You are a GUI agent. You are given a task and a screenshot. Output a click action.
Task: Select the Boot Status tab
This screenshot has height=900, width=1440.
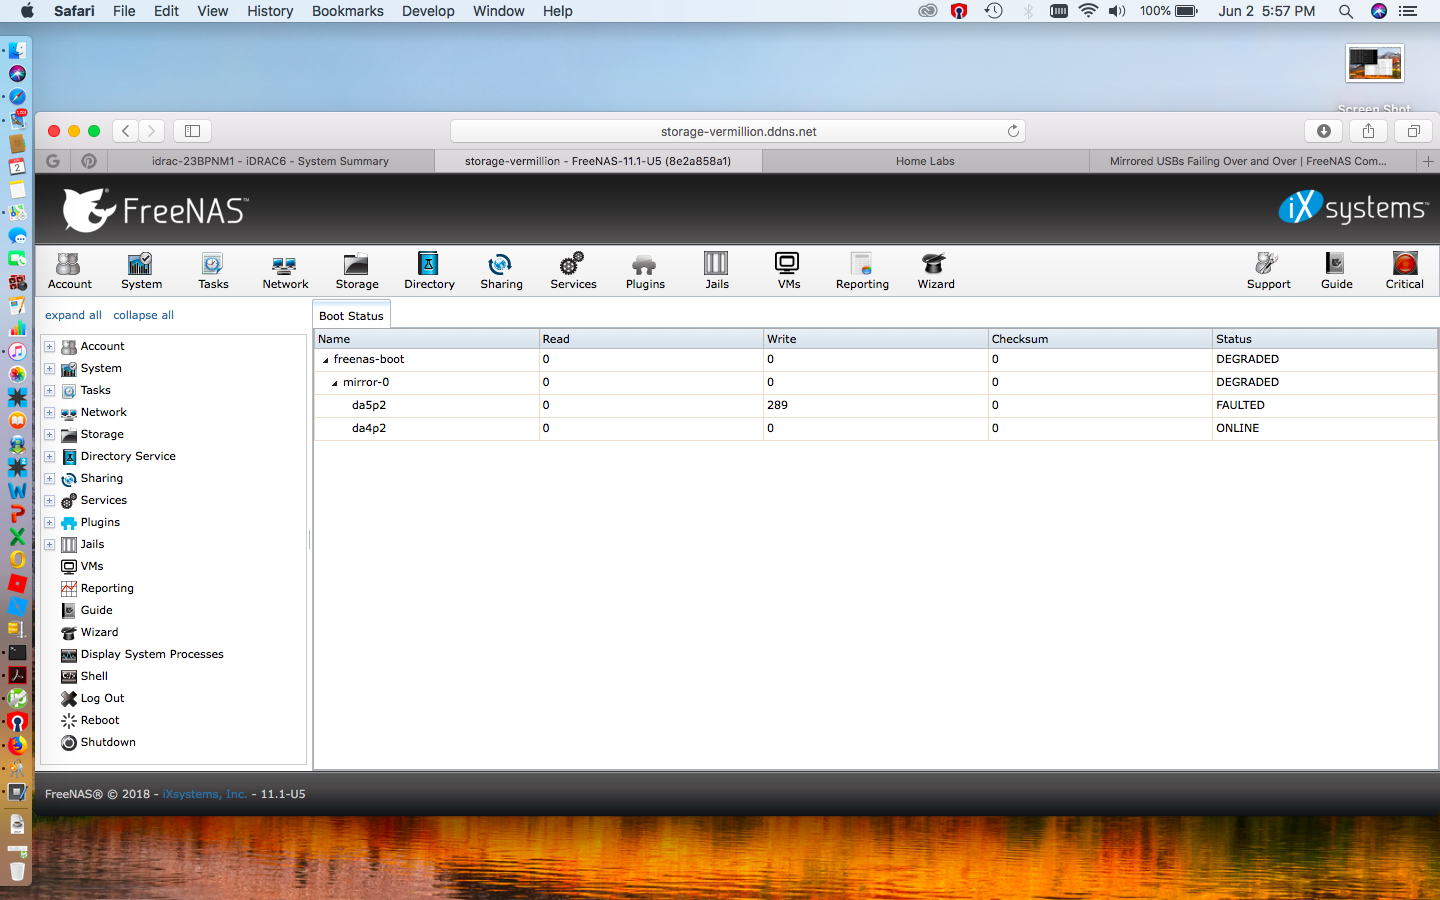pos(351,315)
